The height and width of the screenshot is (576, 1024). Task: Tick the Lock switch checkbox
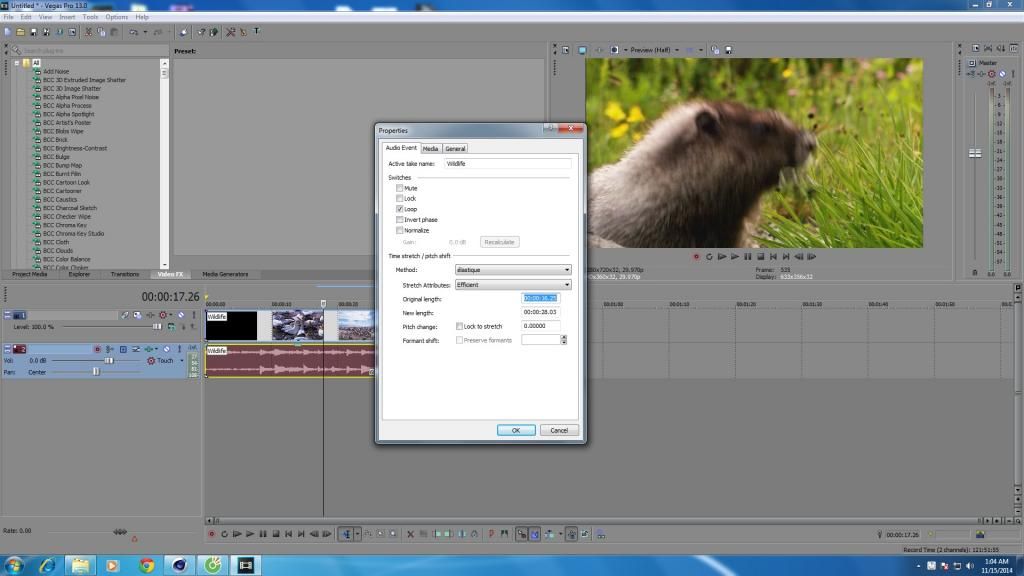[x=400, y=199]
